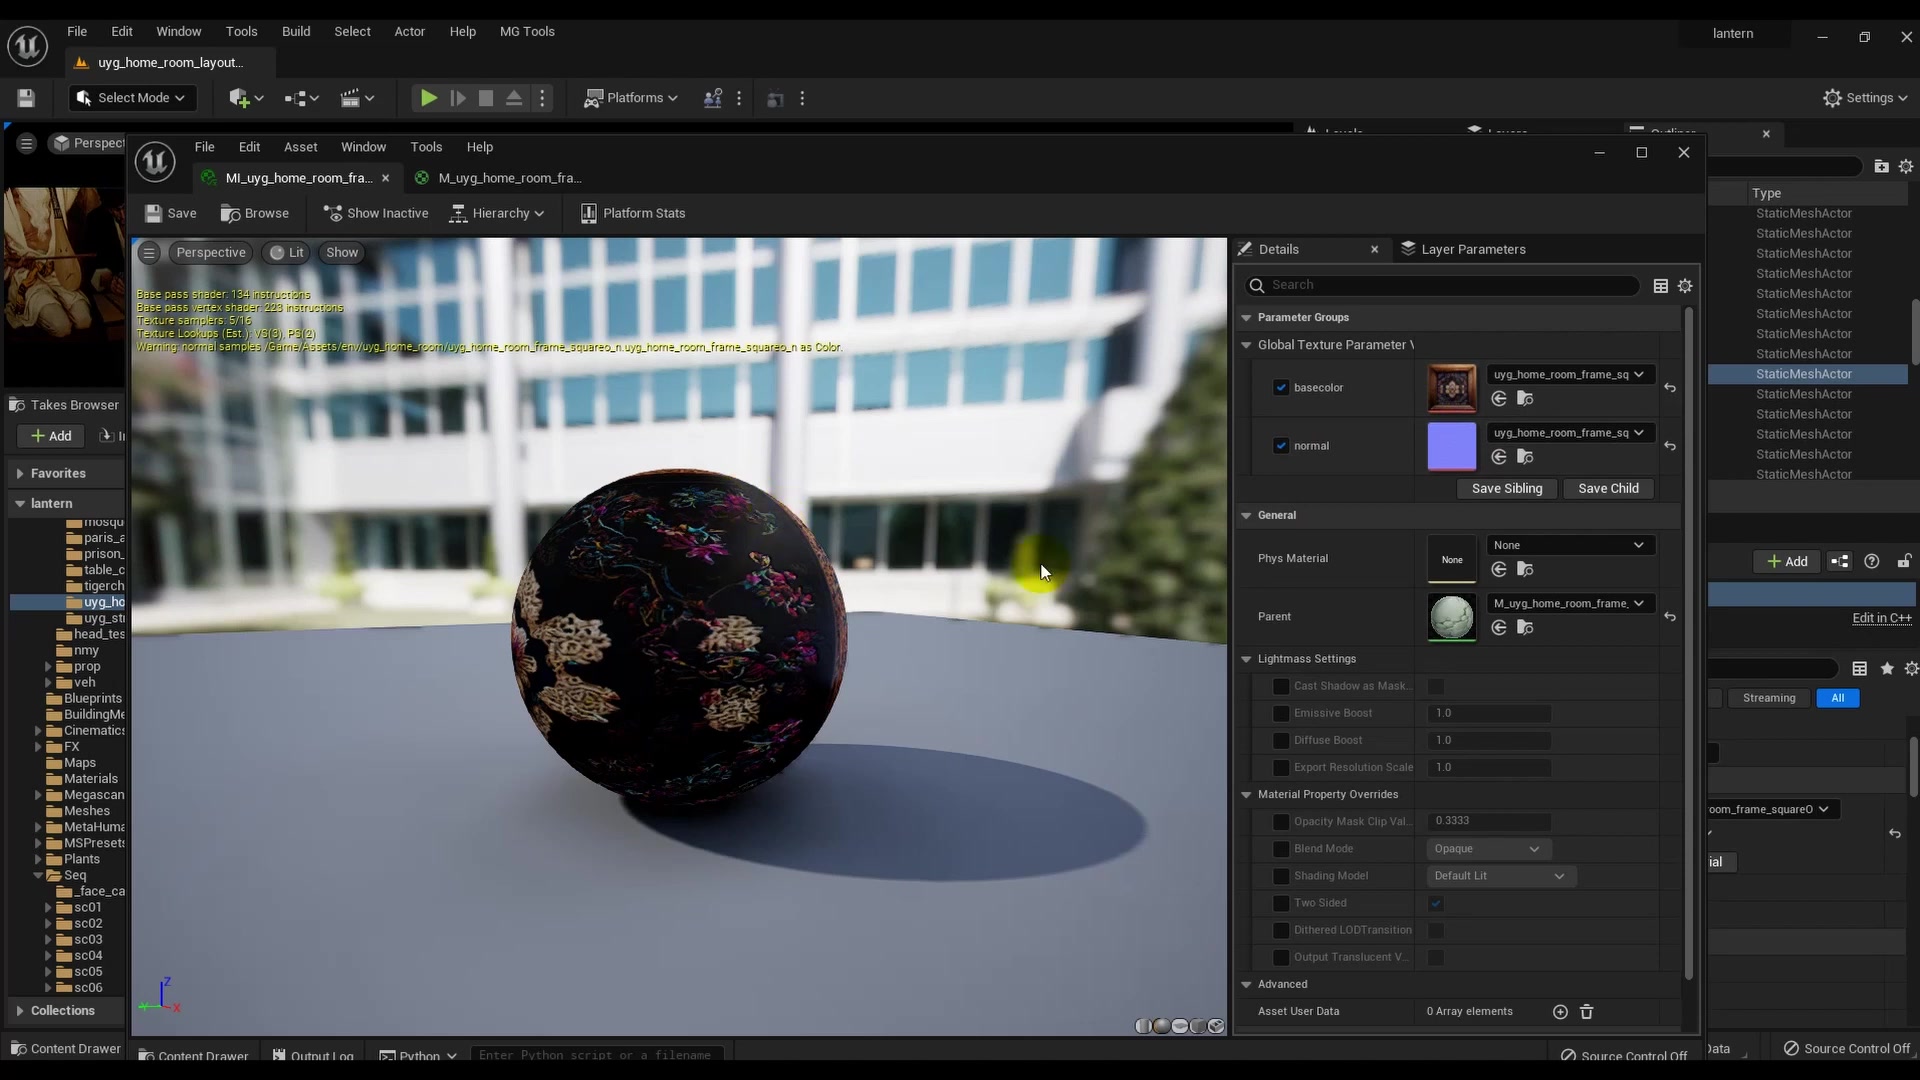Viewport: 1920px width, 1080px height.
Task: Enable Diffuse Boost override checkbox
Action: click(x=1281, y=741)
